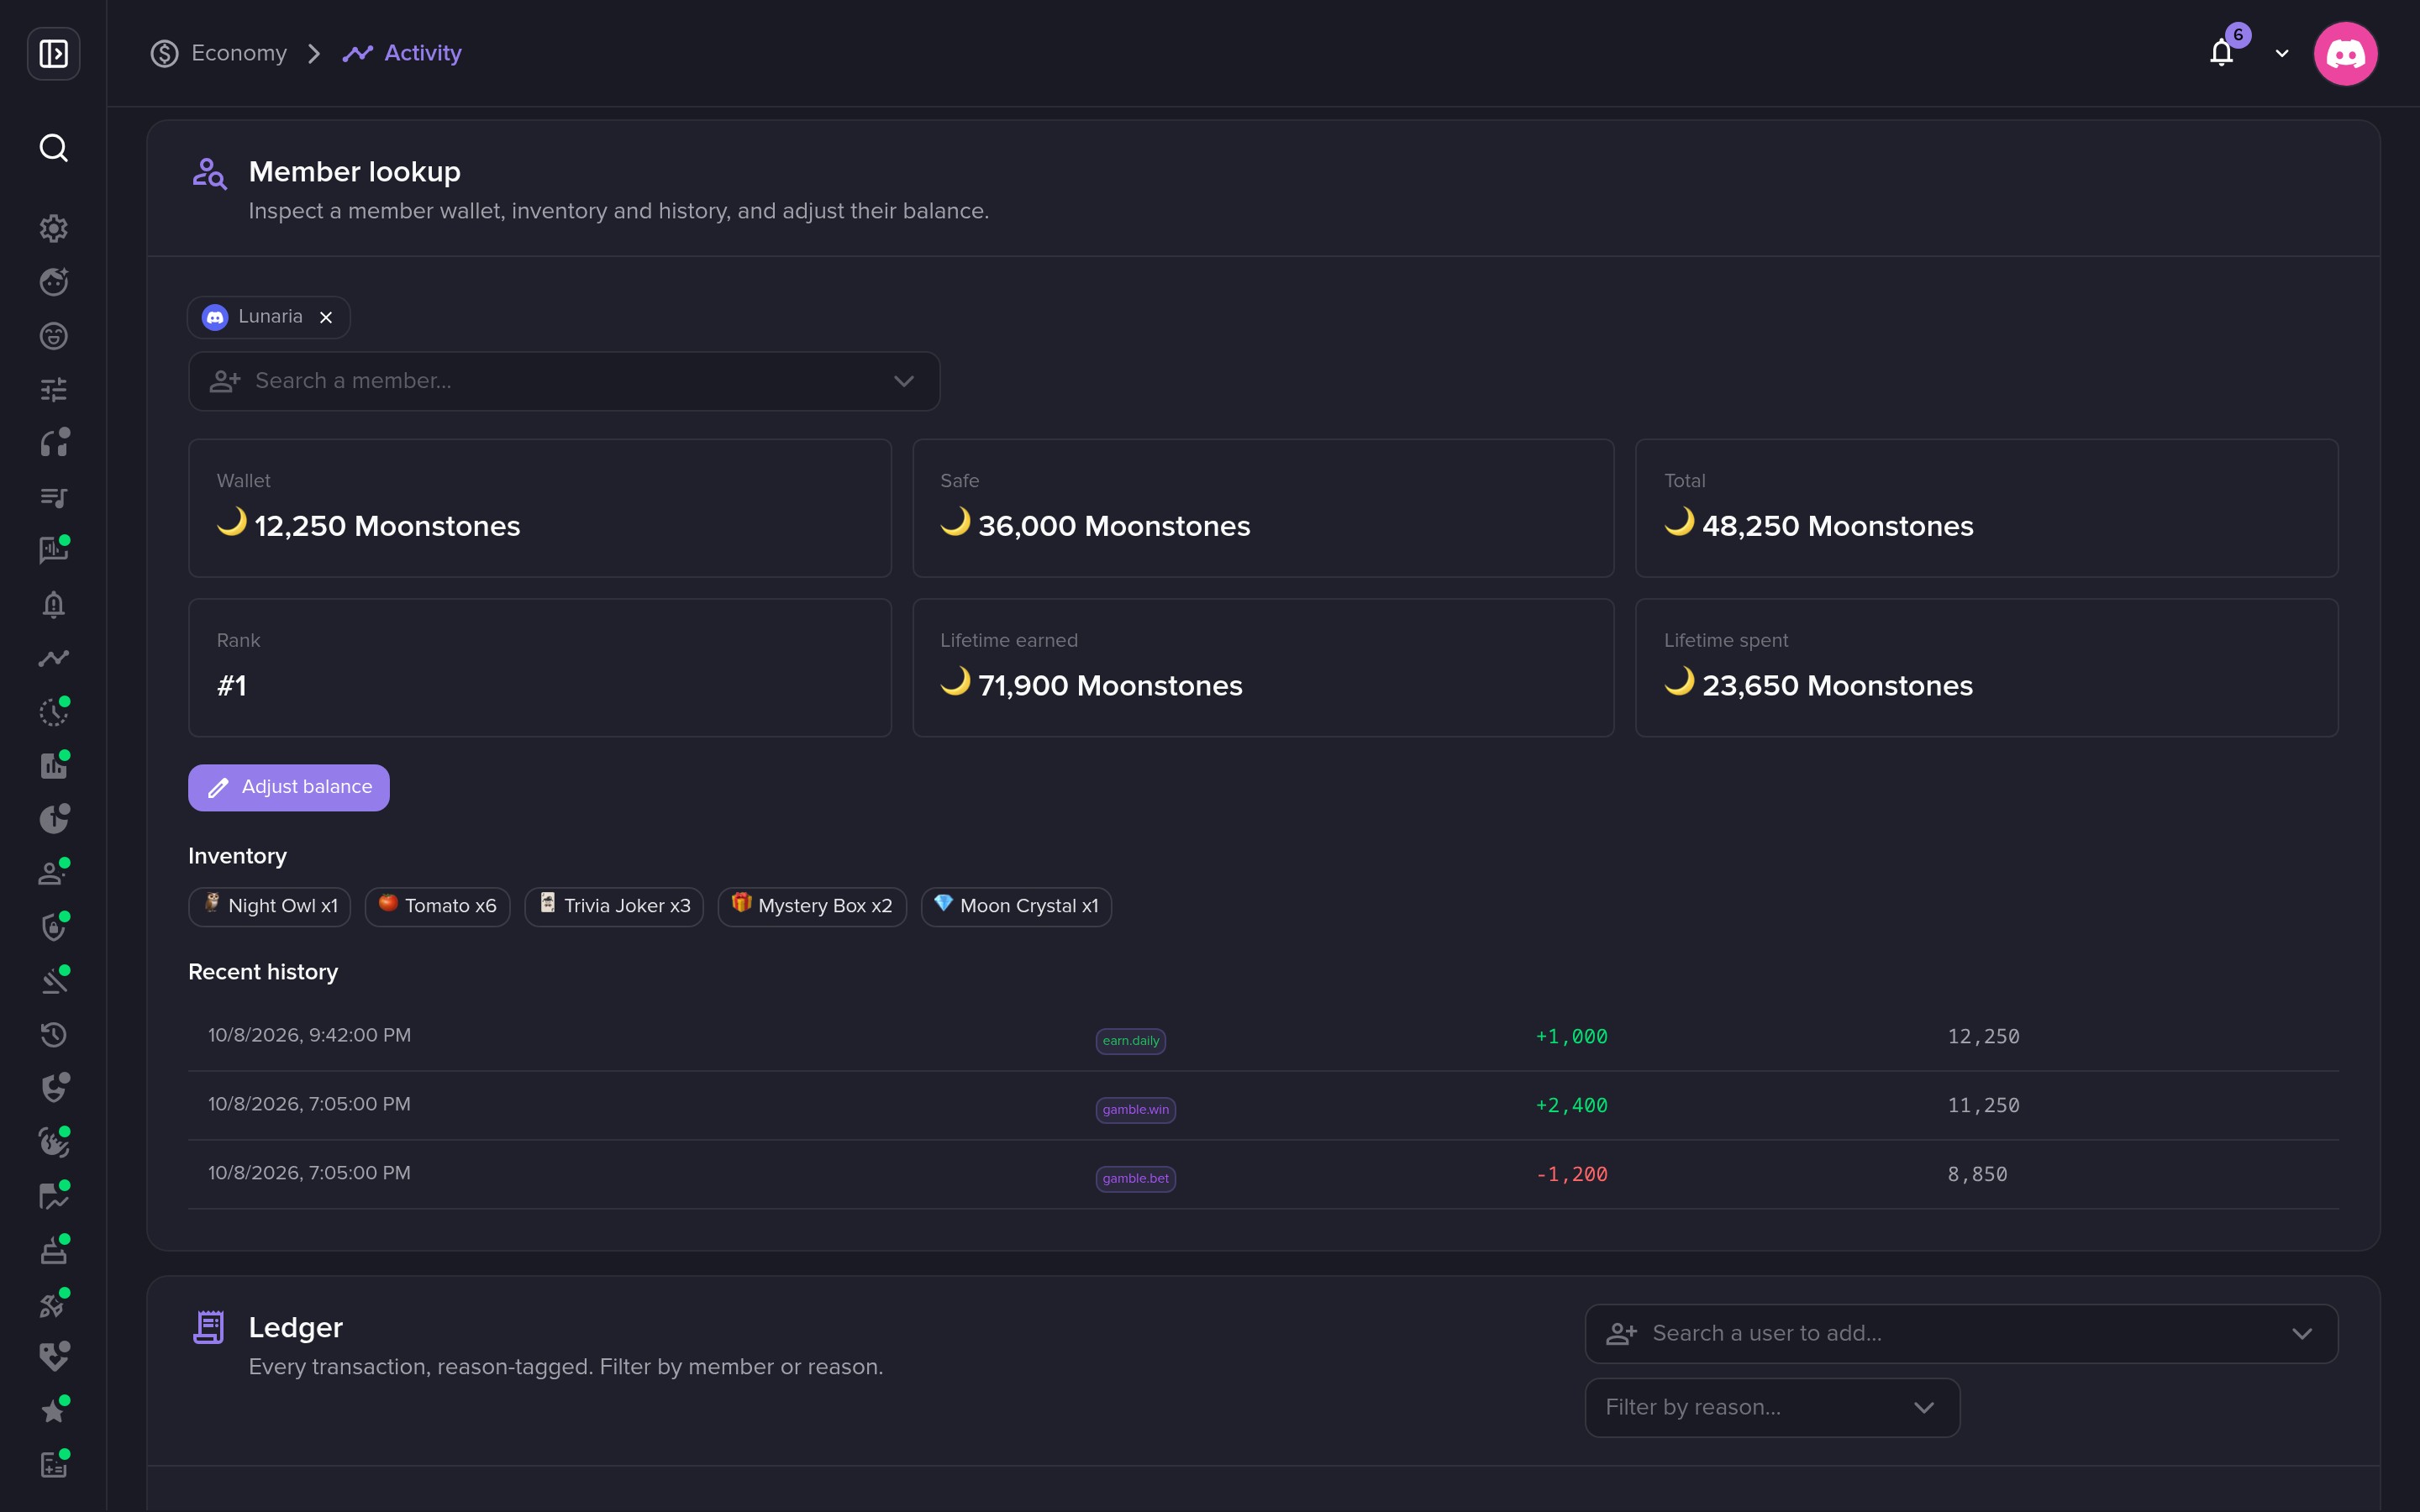Screen dimensions: 2420x1512
Task: Click the gamble.win reason tag
Action: [x=1136, y=1110]
